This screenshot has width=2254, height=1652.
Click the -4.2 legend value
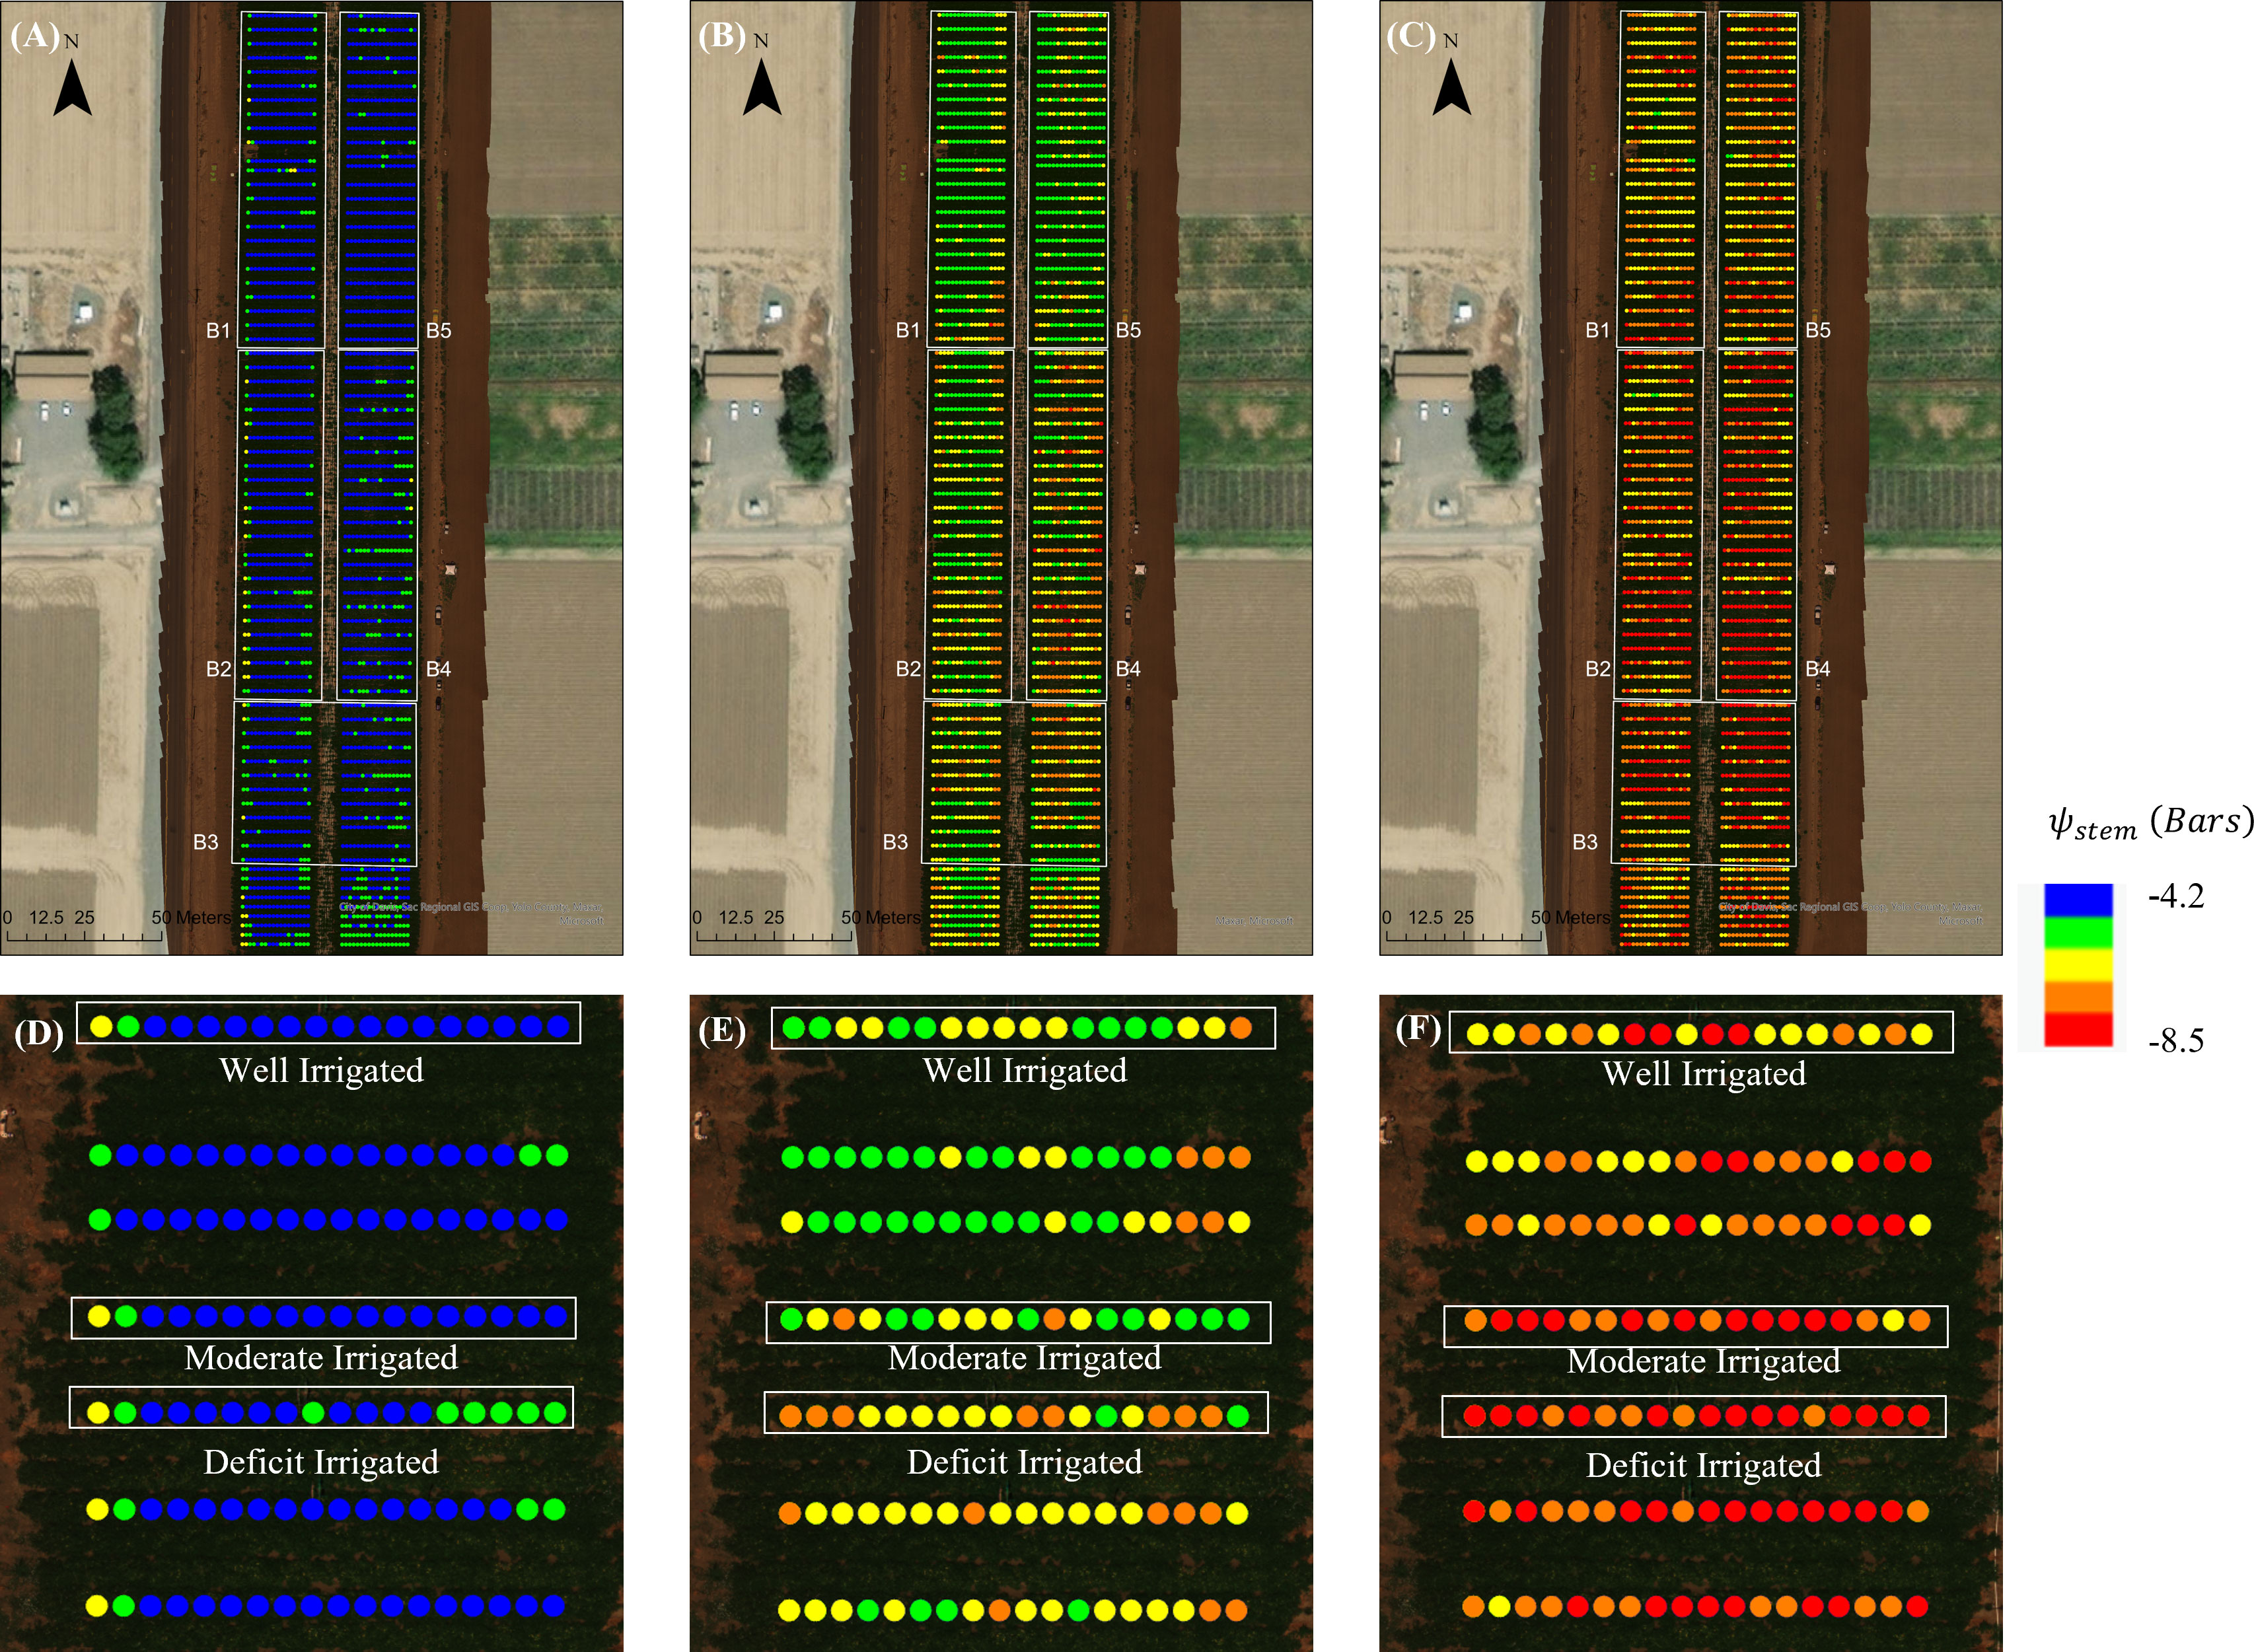2175,896
